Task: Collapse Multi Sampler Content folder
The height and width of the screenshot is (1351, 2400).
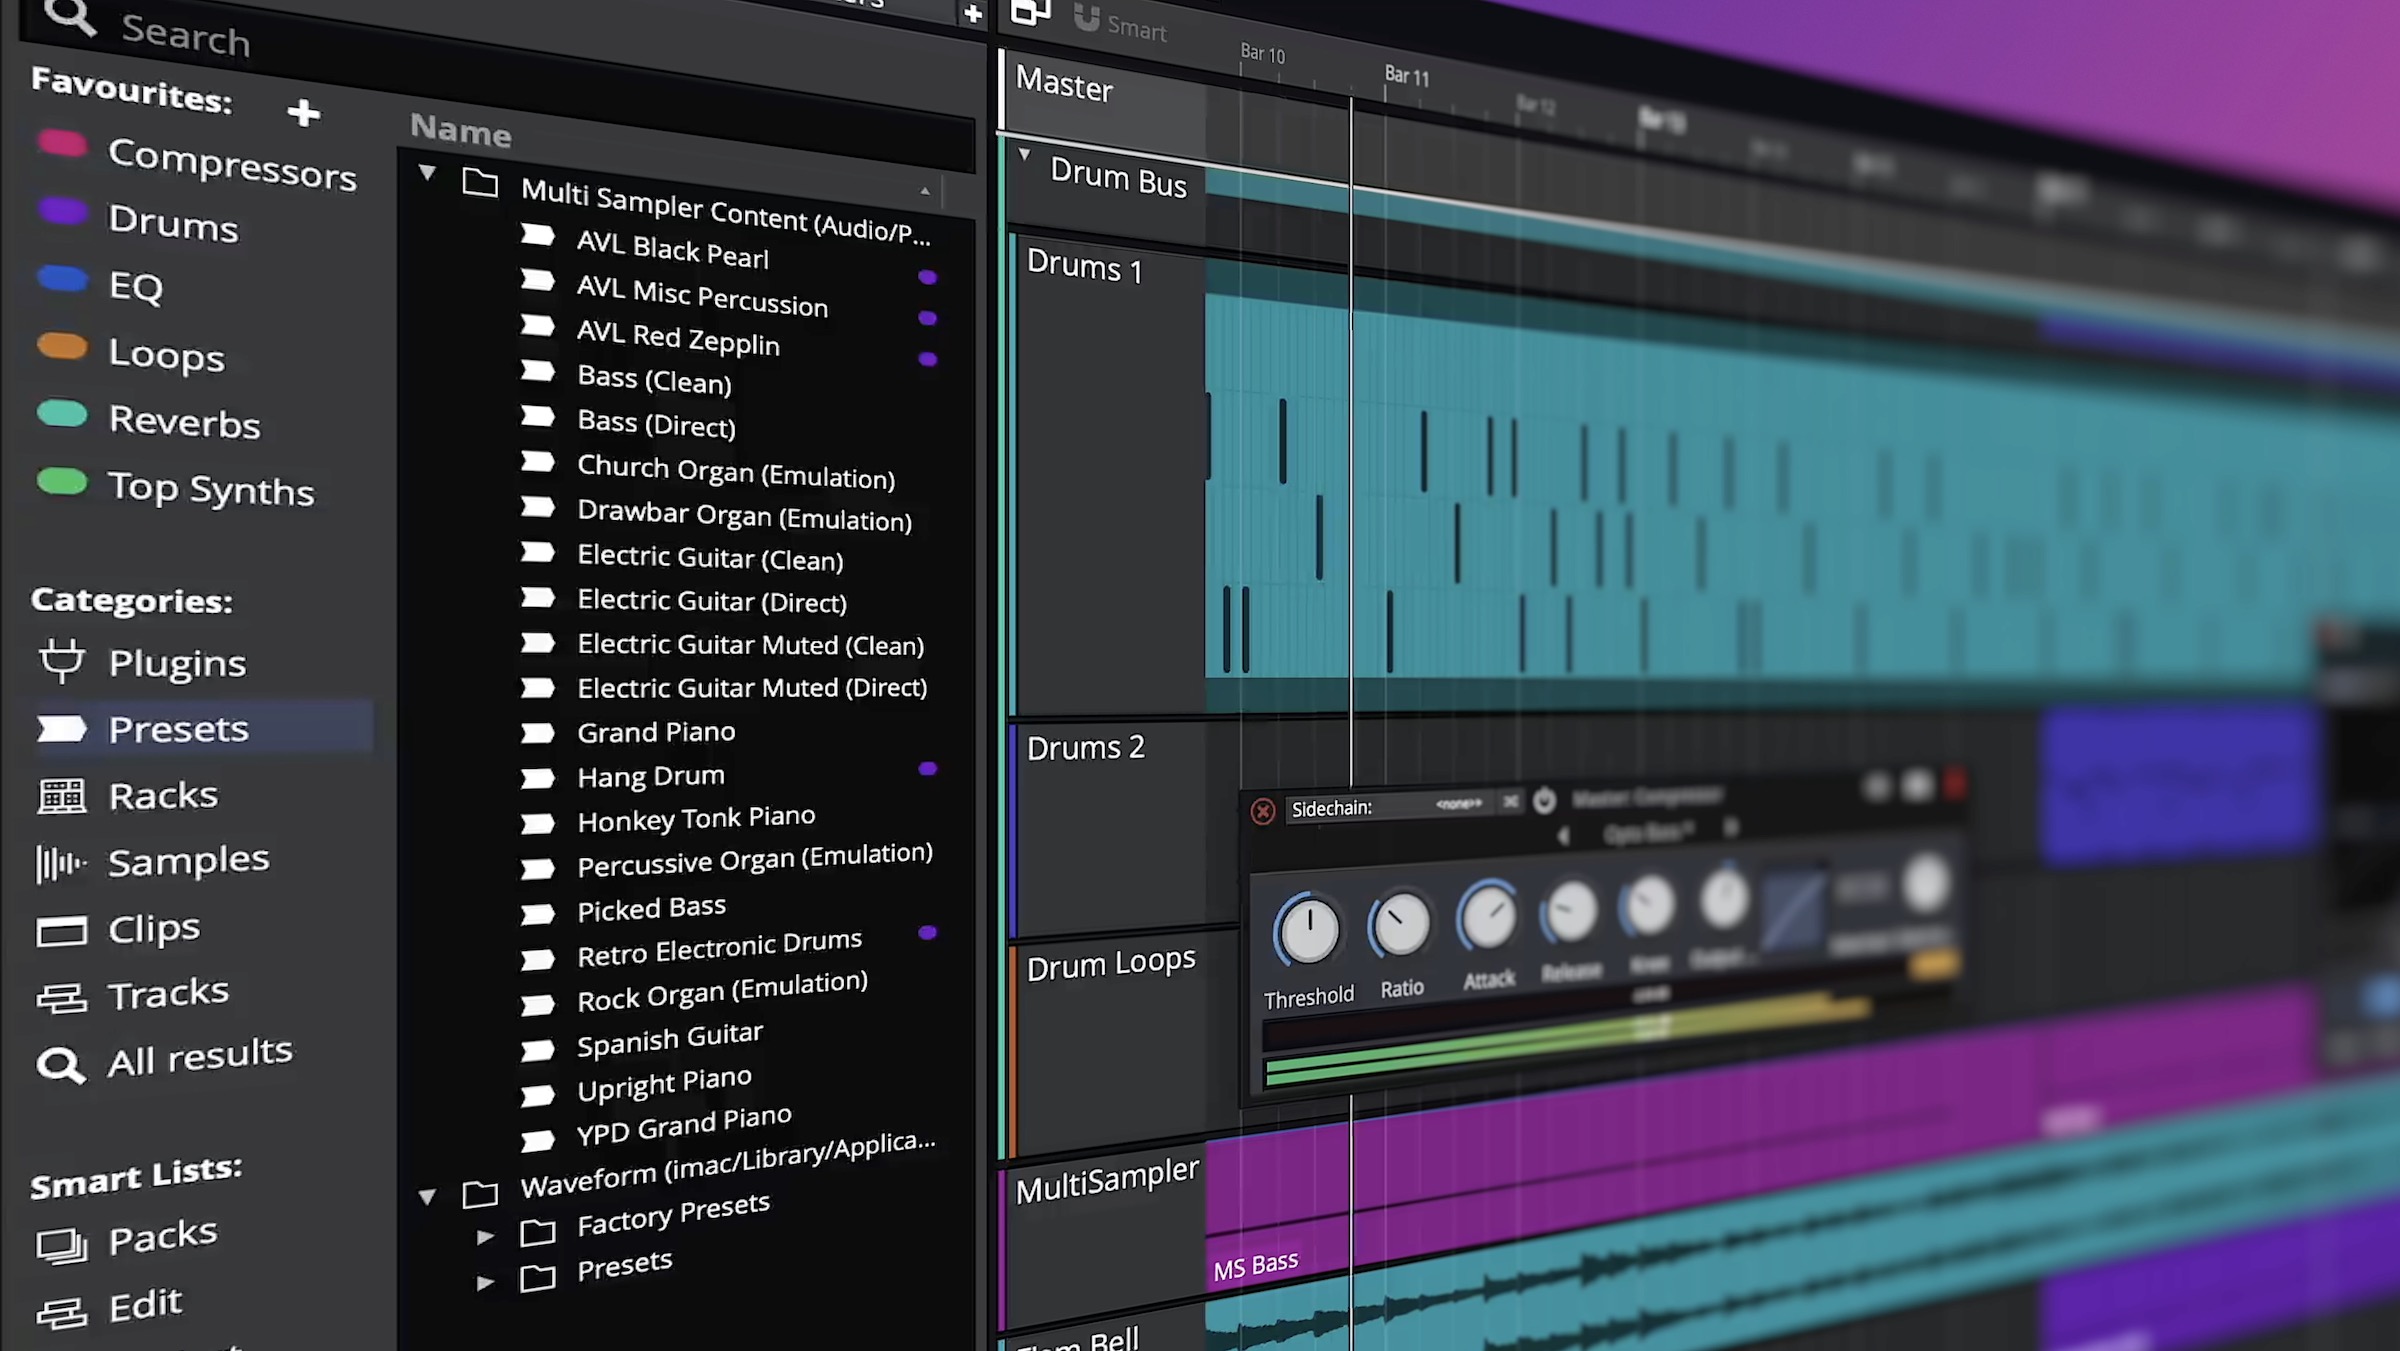Action: [x=428, y=172]
